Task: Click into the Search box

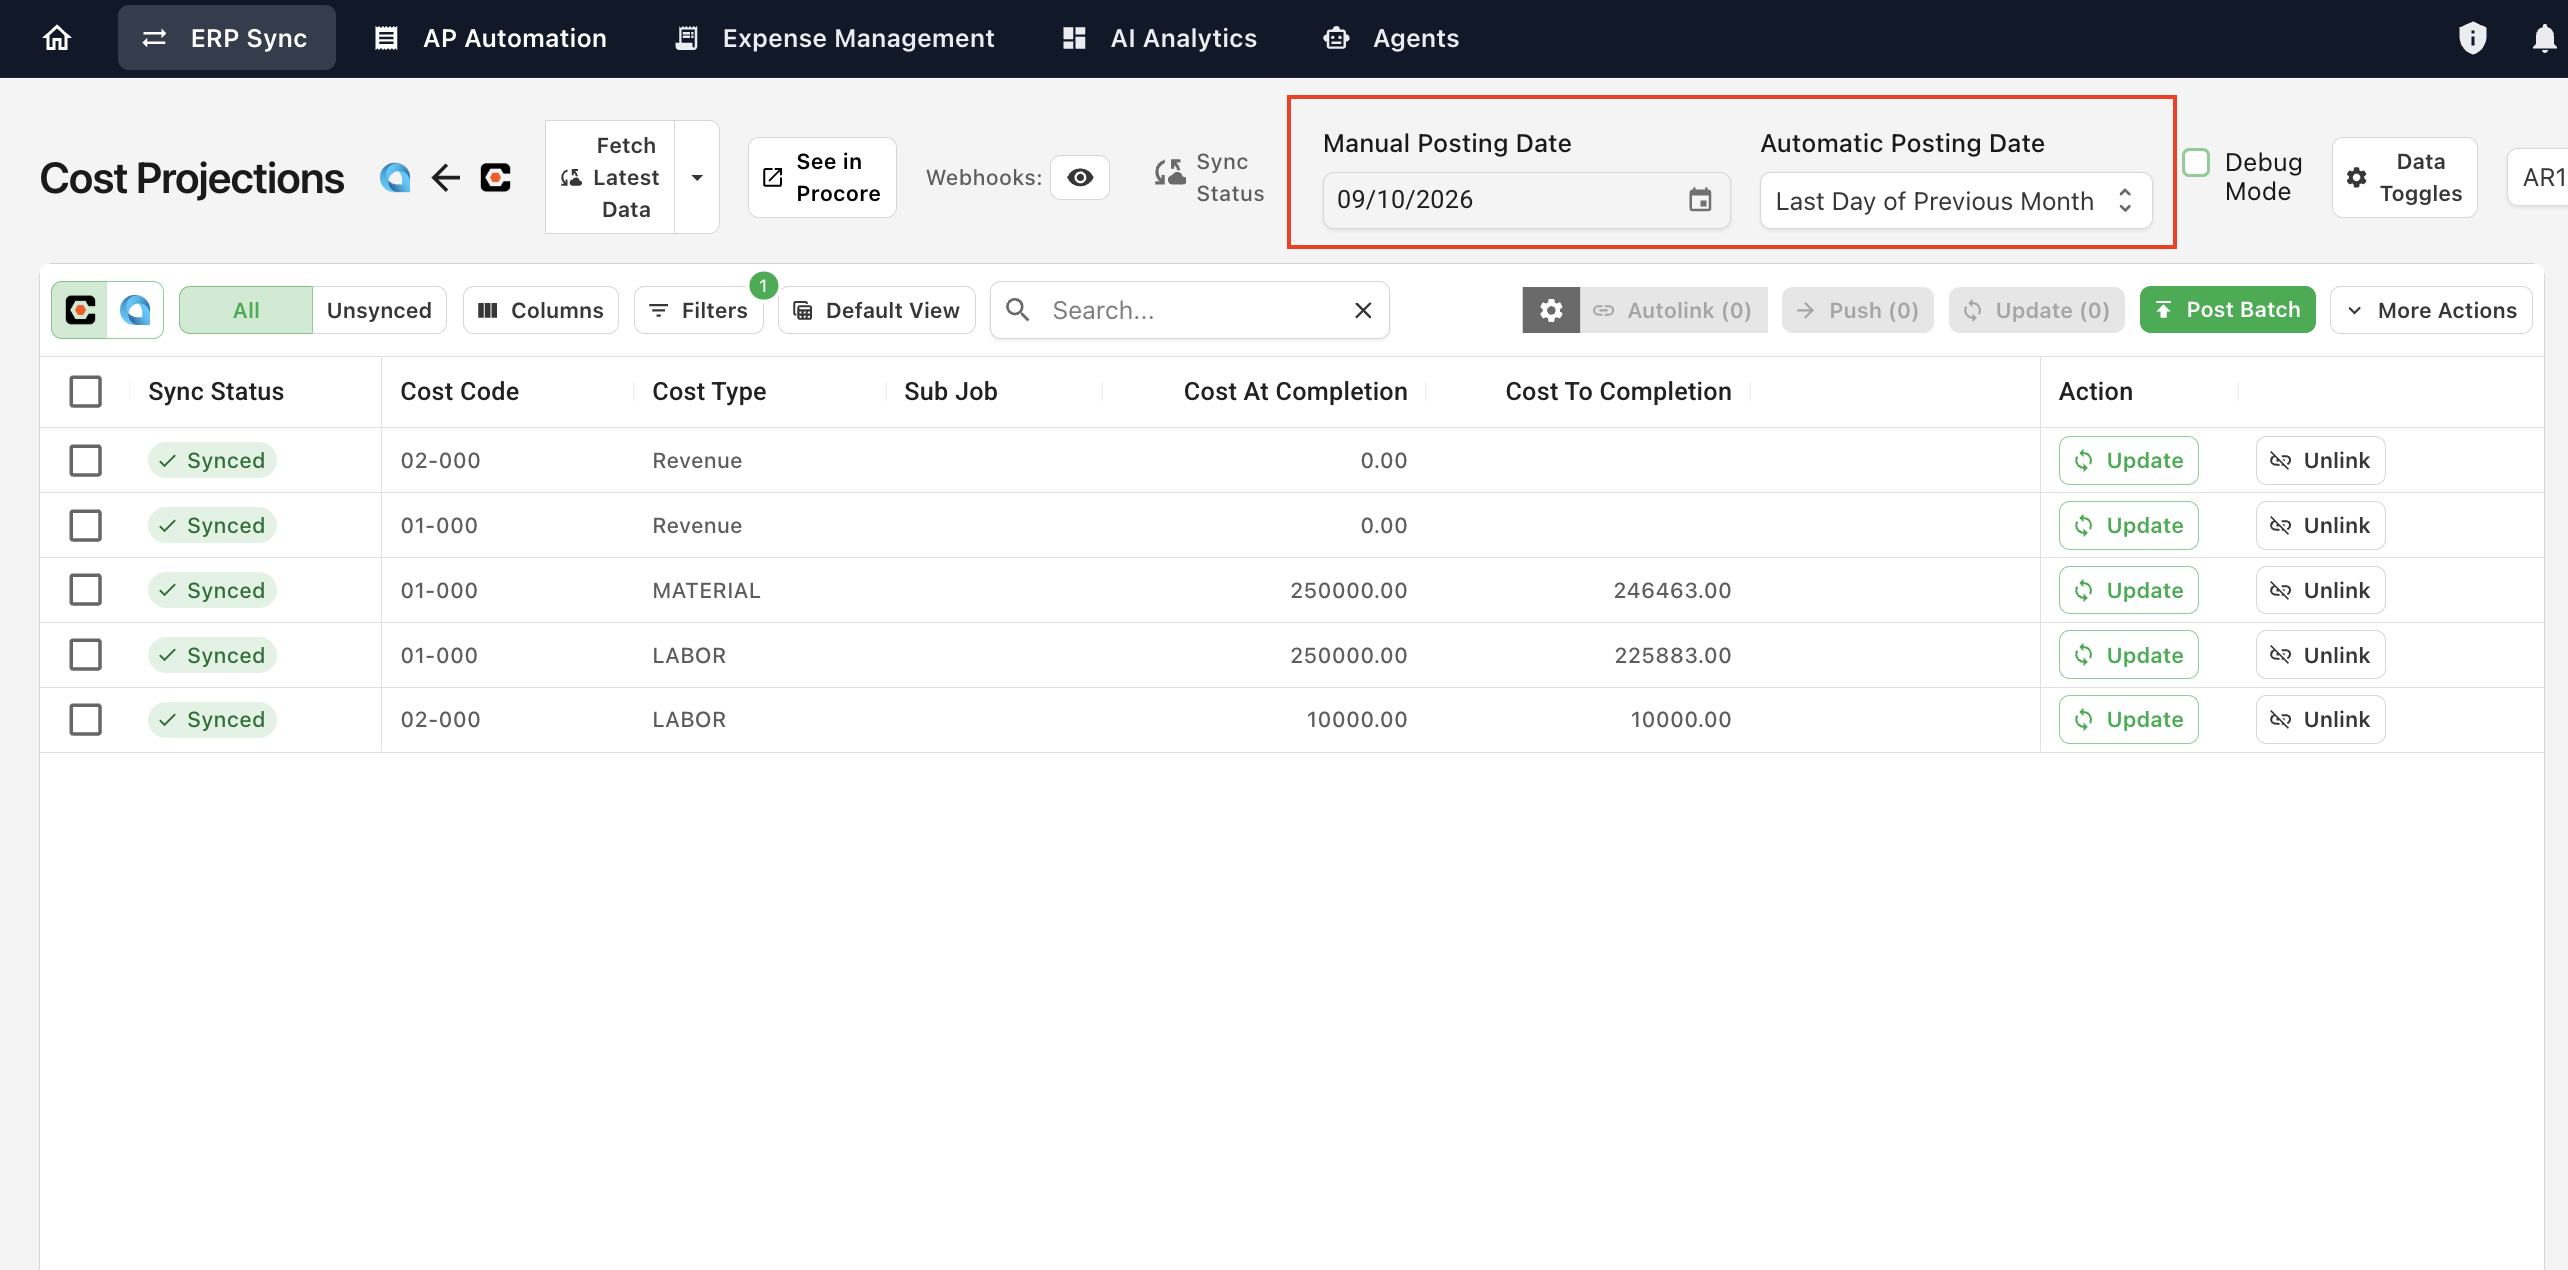Action: 1190,310
